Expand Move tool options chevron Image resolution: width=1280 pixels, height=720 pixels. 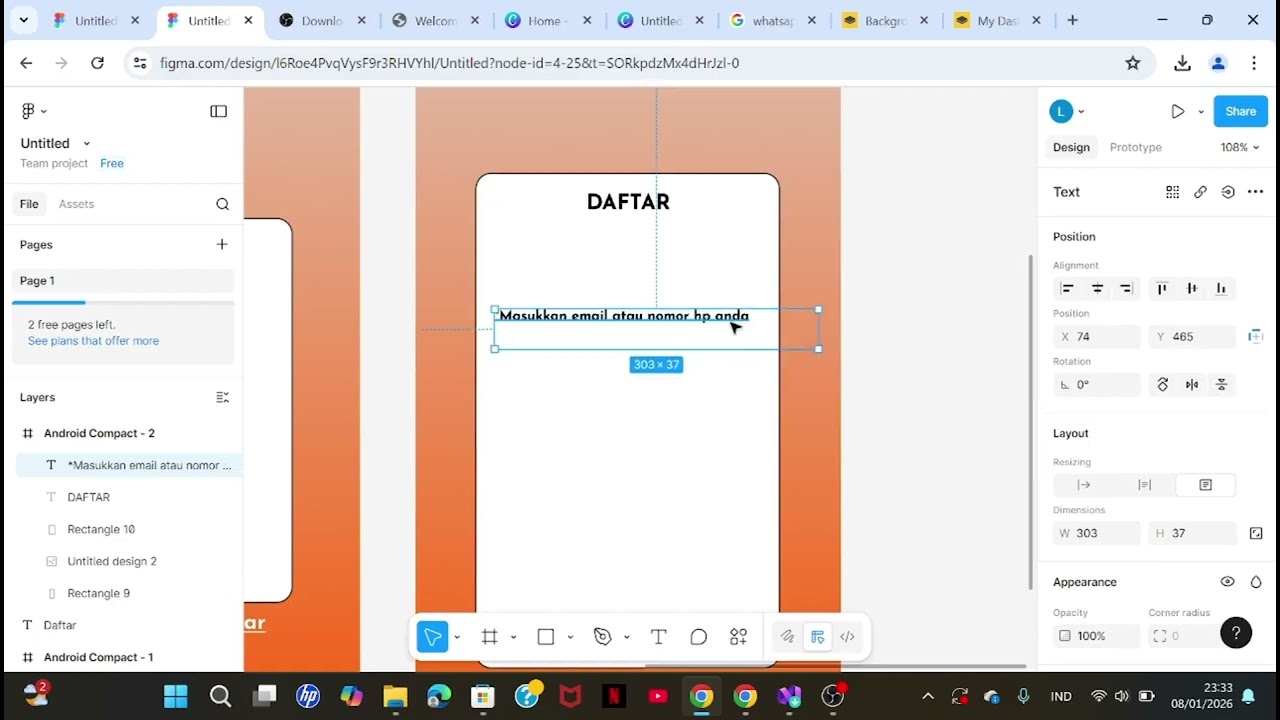click(457, 637)
